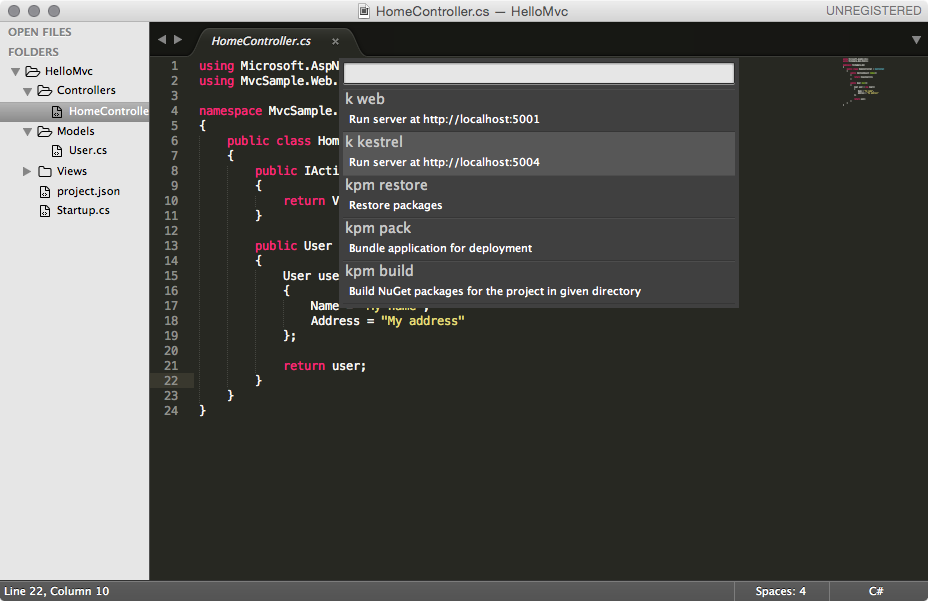Select the HomeController file in sidebar
928x601 pixels.
pyautogui.click(x=107, y=111)
